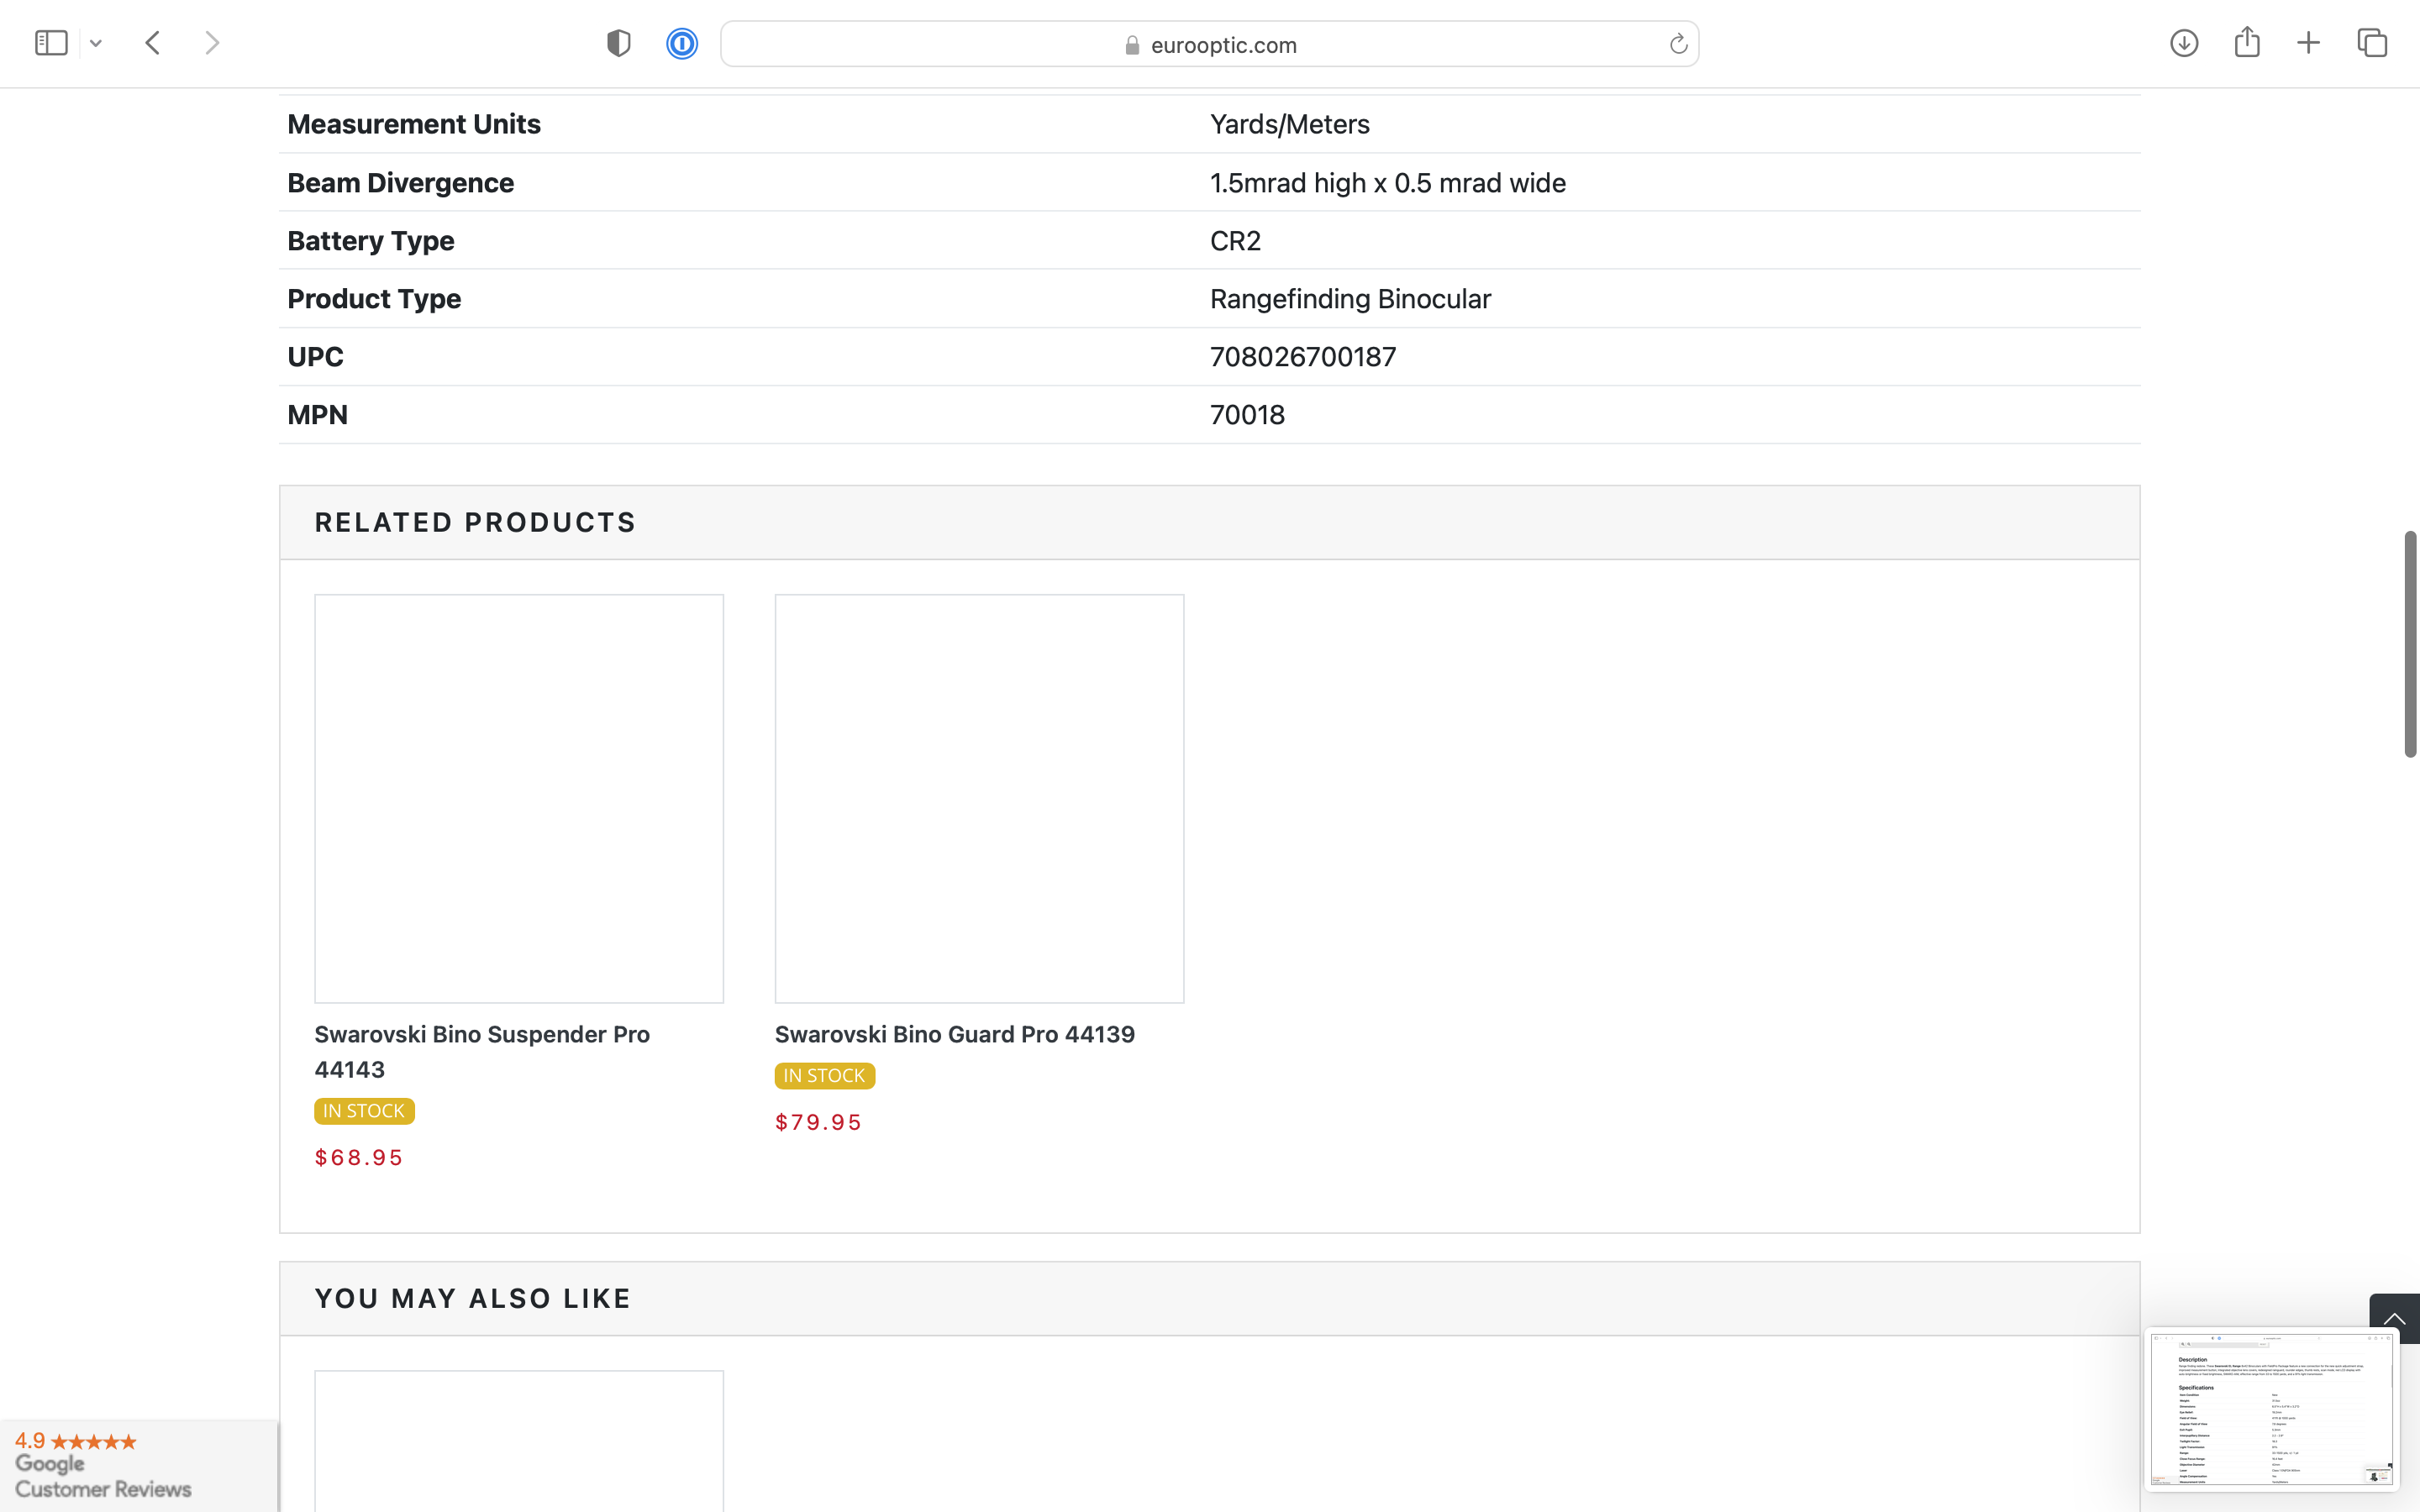Show the tab overview
This screenshot has width=2420, height=1512.
(x=2372, y=43)
